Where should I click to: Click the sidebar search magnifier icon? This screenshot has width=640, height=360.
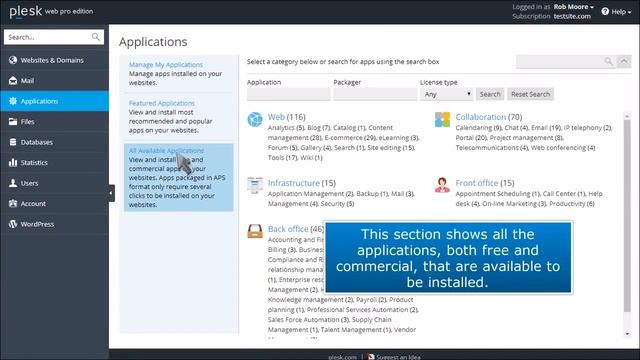pos(96,37)
